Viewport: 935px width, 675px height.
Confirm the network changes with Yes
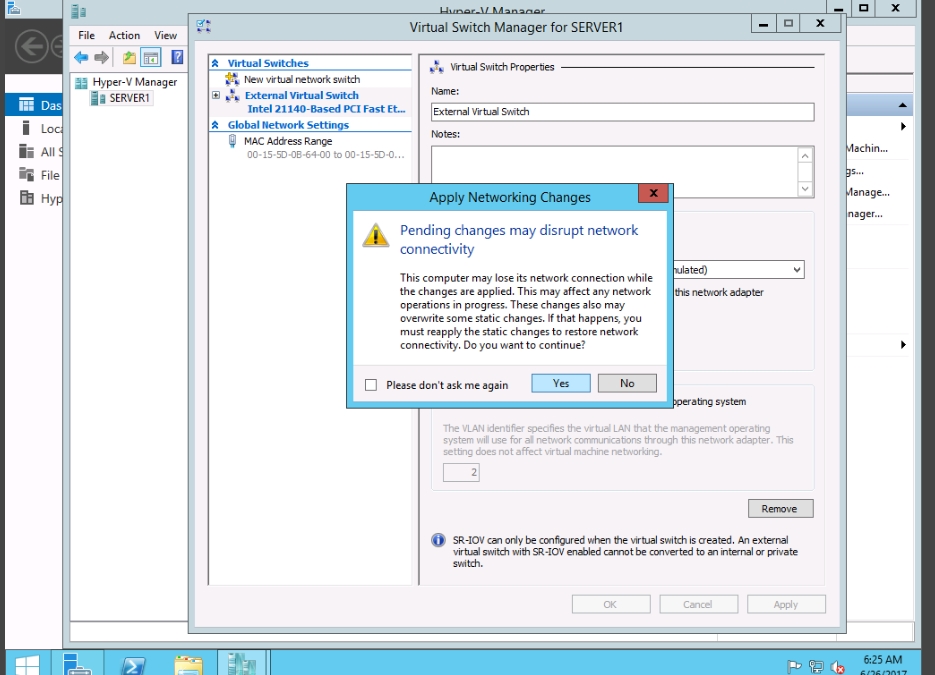(x=561, y=383)
